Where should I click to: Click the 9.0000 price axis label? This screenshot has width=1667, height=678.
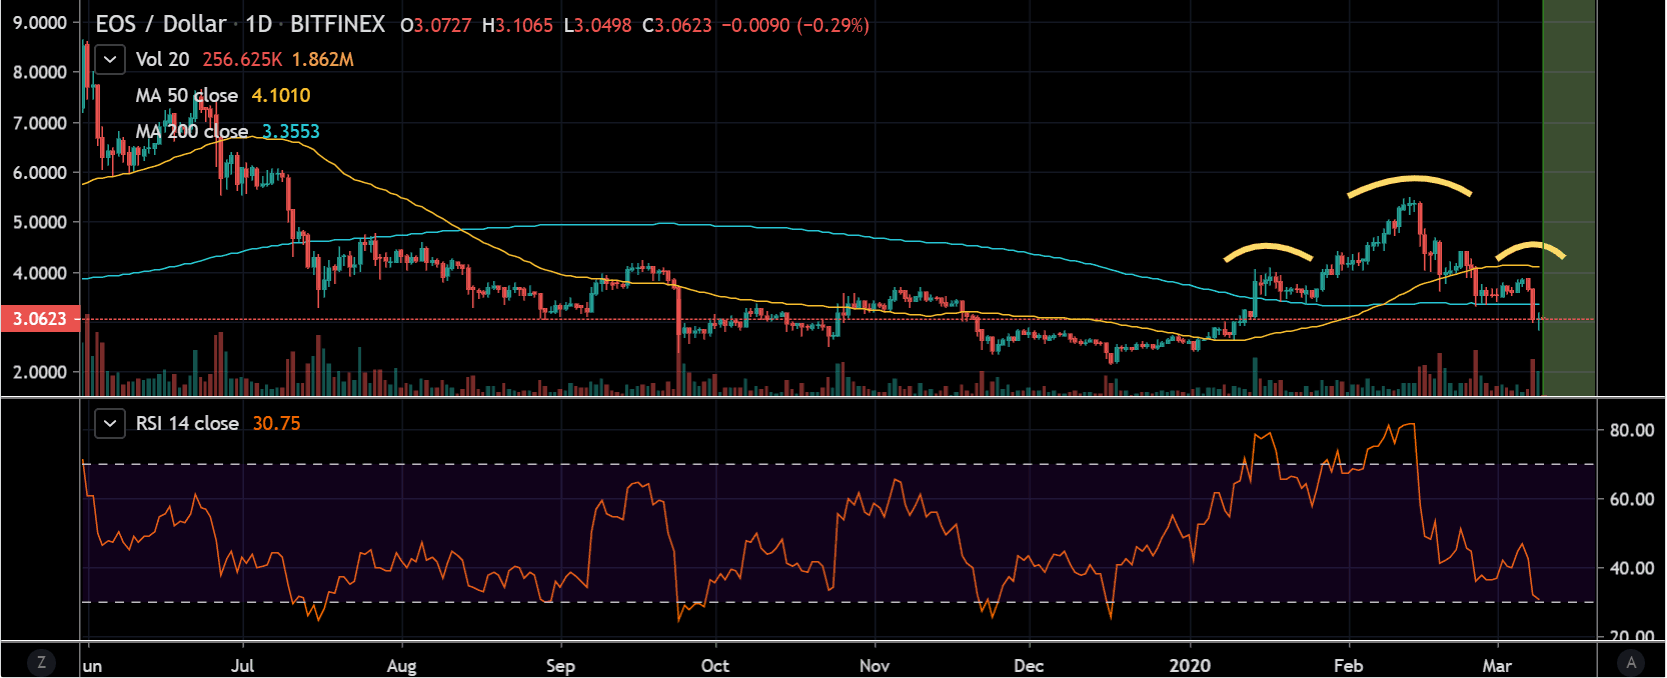pos(40,22)
